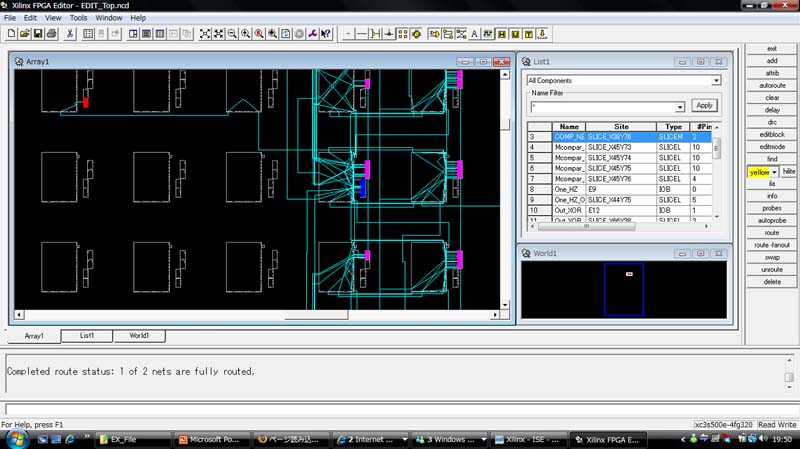Click the Open folder toolbar icon
Image resolution: width=800 pixels, height=449 pixels.
[x=24, y=34]
